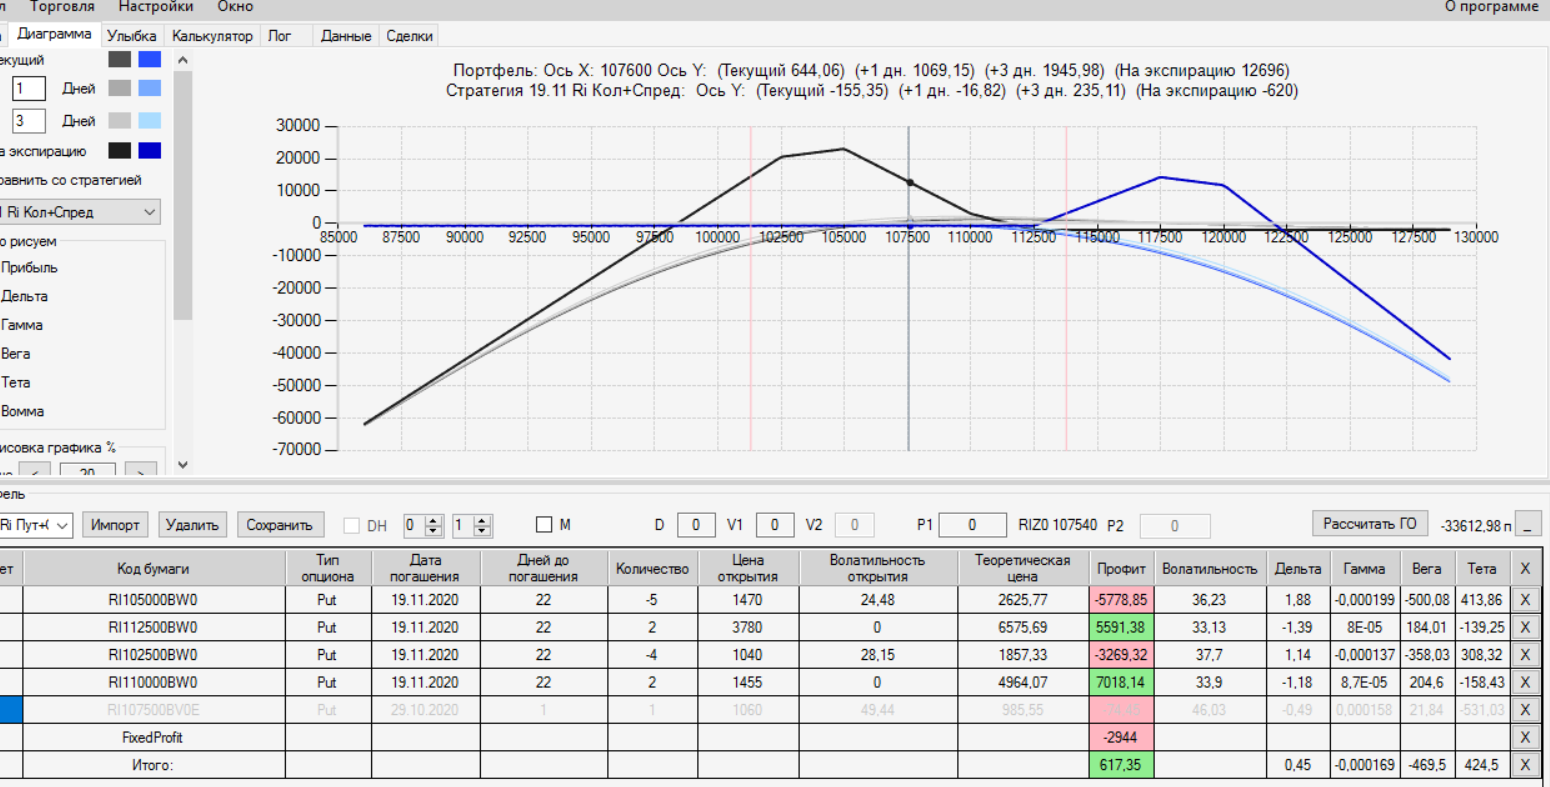Click the days field containing 3
The height and width of the screenshot is (787, 1550).
(x=29, y=121)
